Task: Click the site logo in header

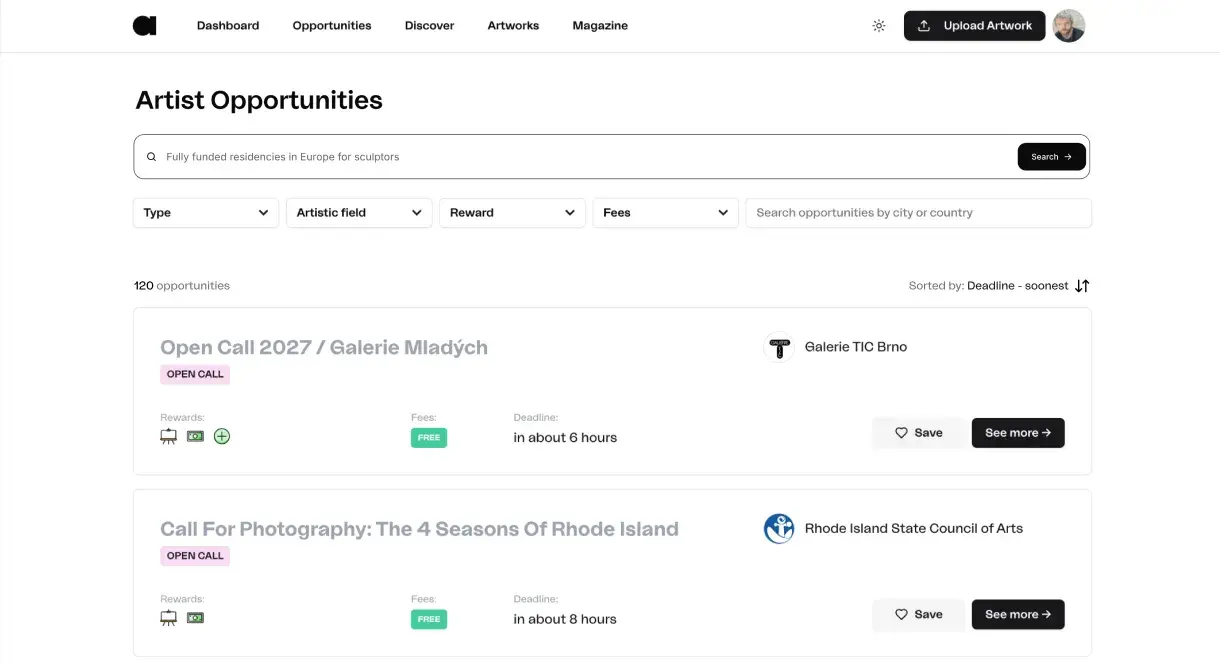Action: (145, 26)
